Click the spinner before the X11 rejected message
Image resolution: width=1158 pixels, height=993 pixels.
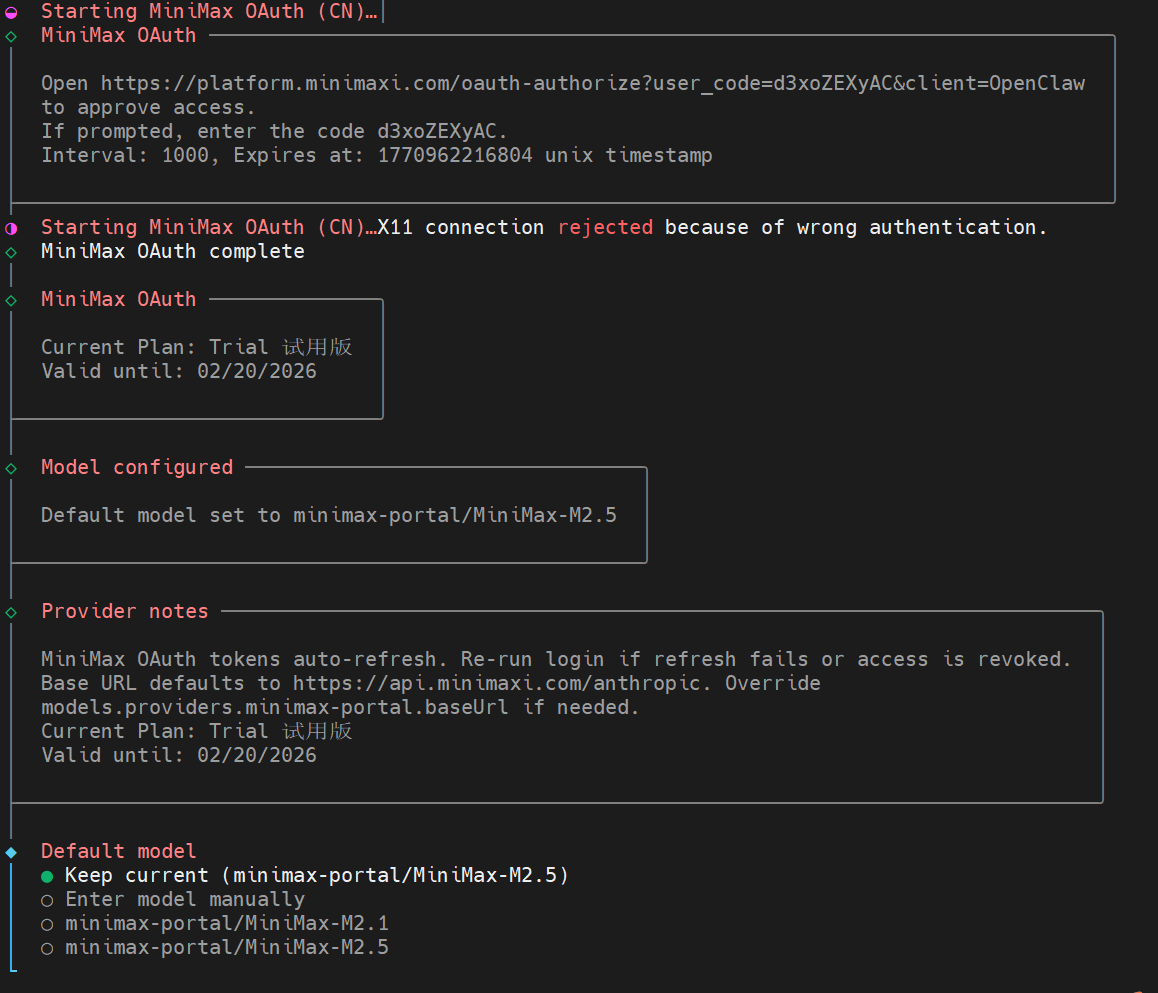point(11,228)
